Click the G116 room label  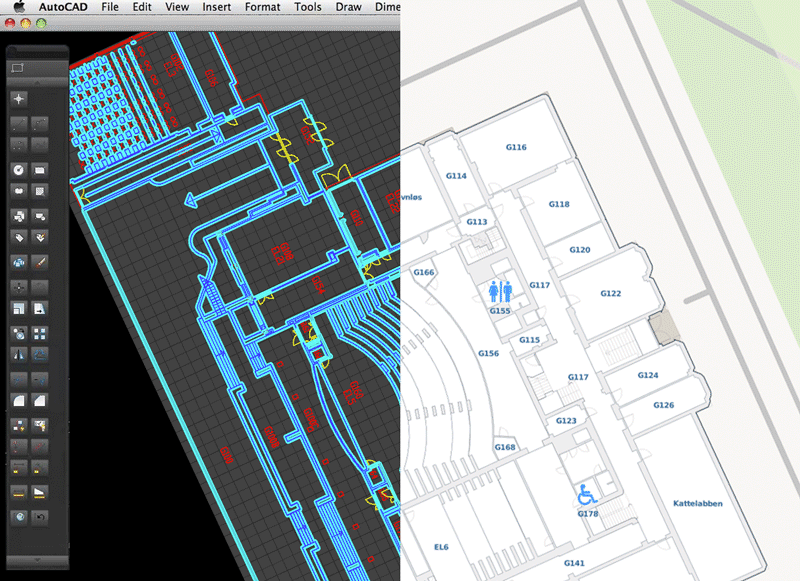pyautogui.click(x=517, y=147)
